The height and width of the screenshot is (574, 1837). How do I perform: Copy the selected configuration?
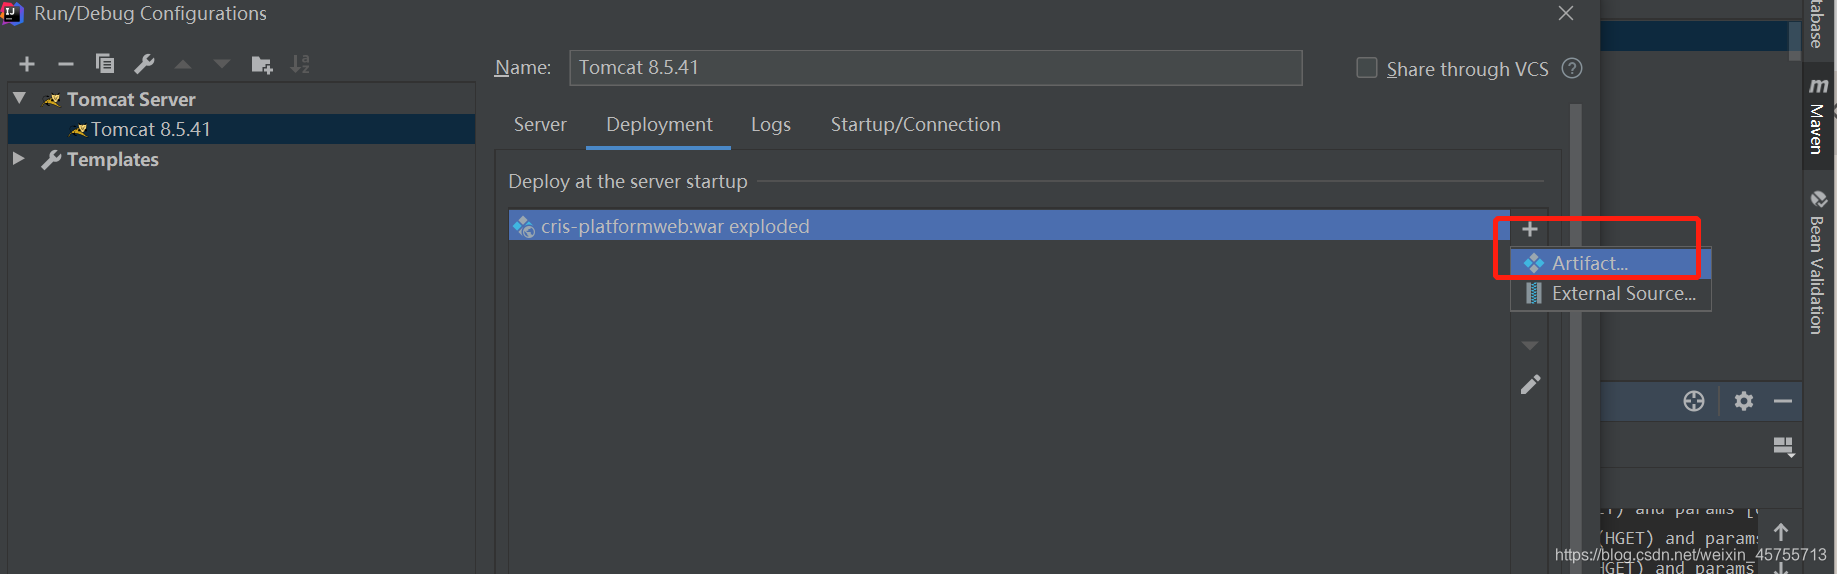point(105,64)
